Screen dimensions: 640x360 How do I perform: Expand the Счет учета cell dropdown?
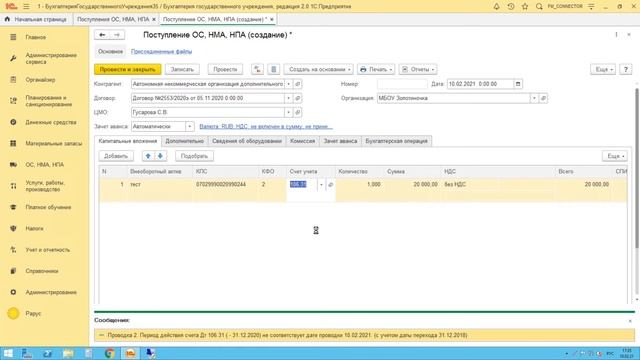coord(321,185)
